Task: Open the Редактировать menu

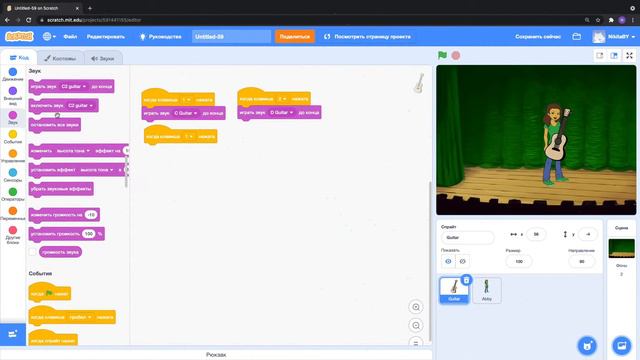Action: tap(105, 36)
